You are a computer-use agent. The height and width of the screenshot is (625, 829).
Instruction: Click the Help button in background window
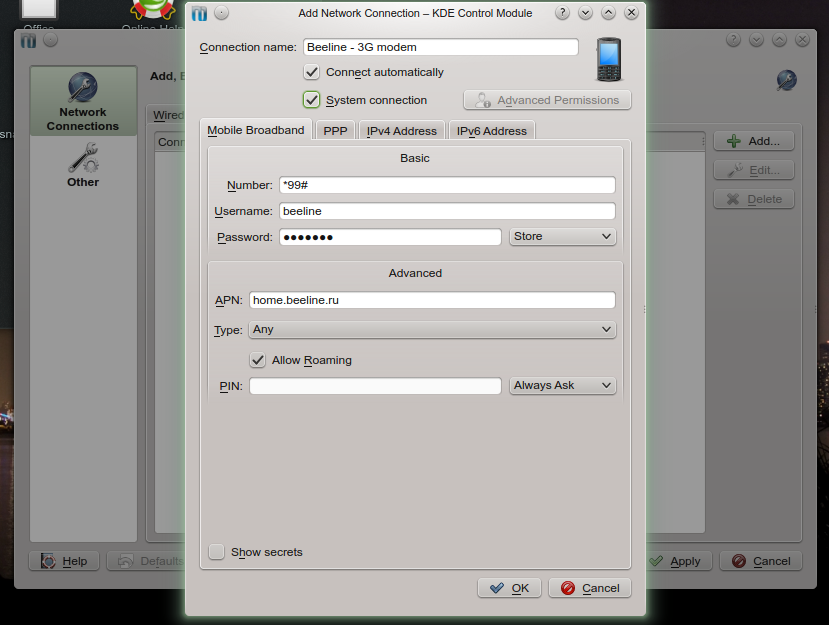[x=64, y=561]
